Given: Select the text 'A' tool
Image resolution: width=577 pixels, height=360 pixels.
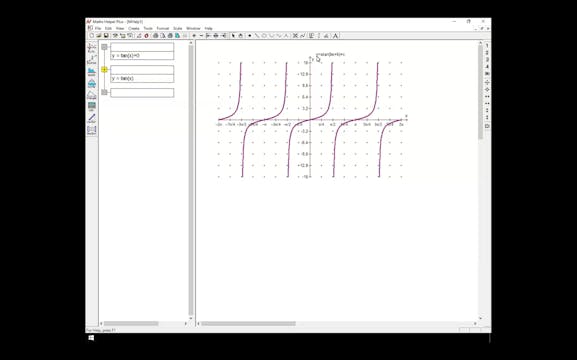Looking at the screenshot, I should 335,36.
